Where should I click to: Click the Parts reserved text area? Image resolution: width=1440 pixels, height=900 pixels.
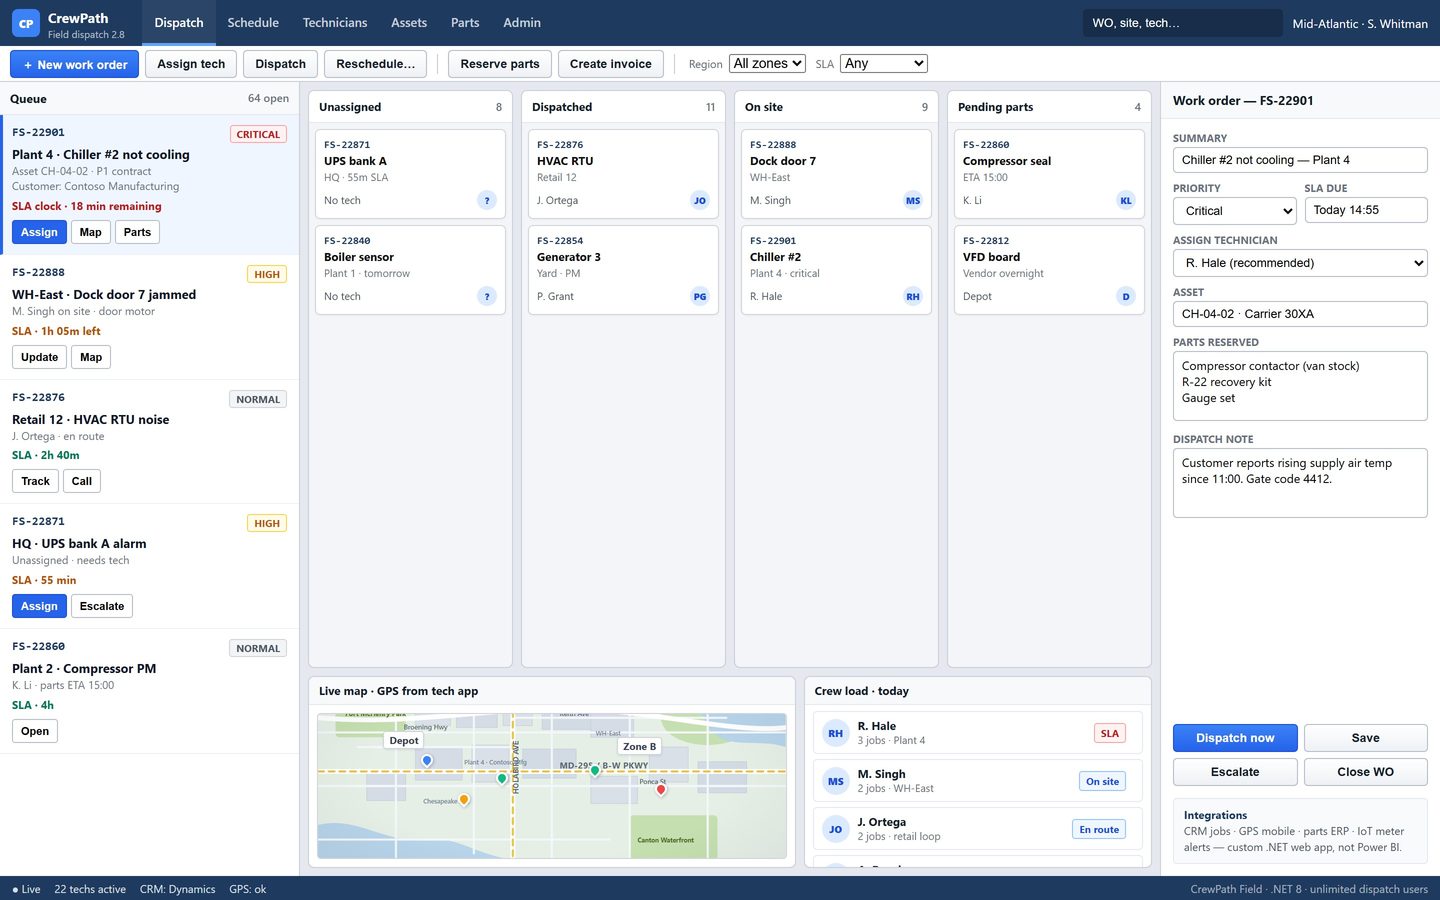point(1300,386)
